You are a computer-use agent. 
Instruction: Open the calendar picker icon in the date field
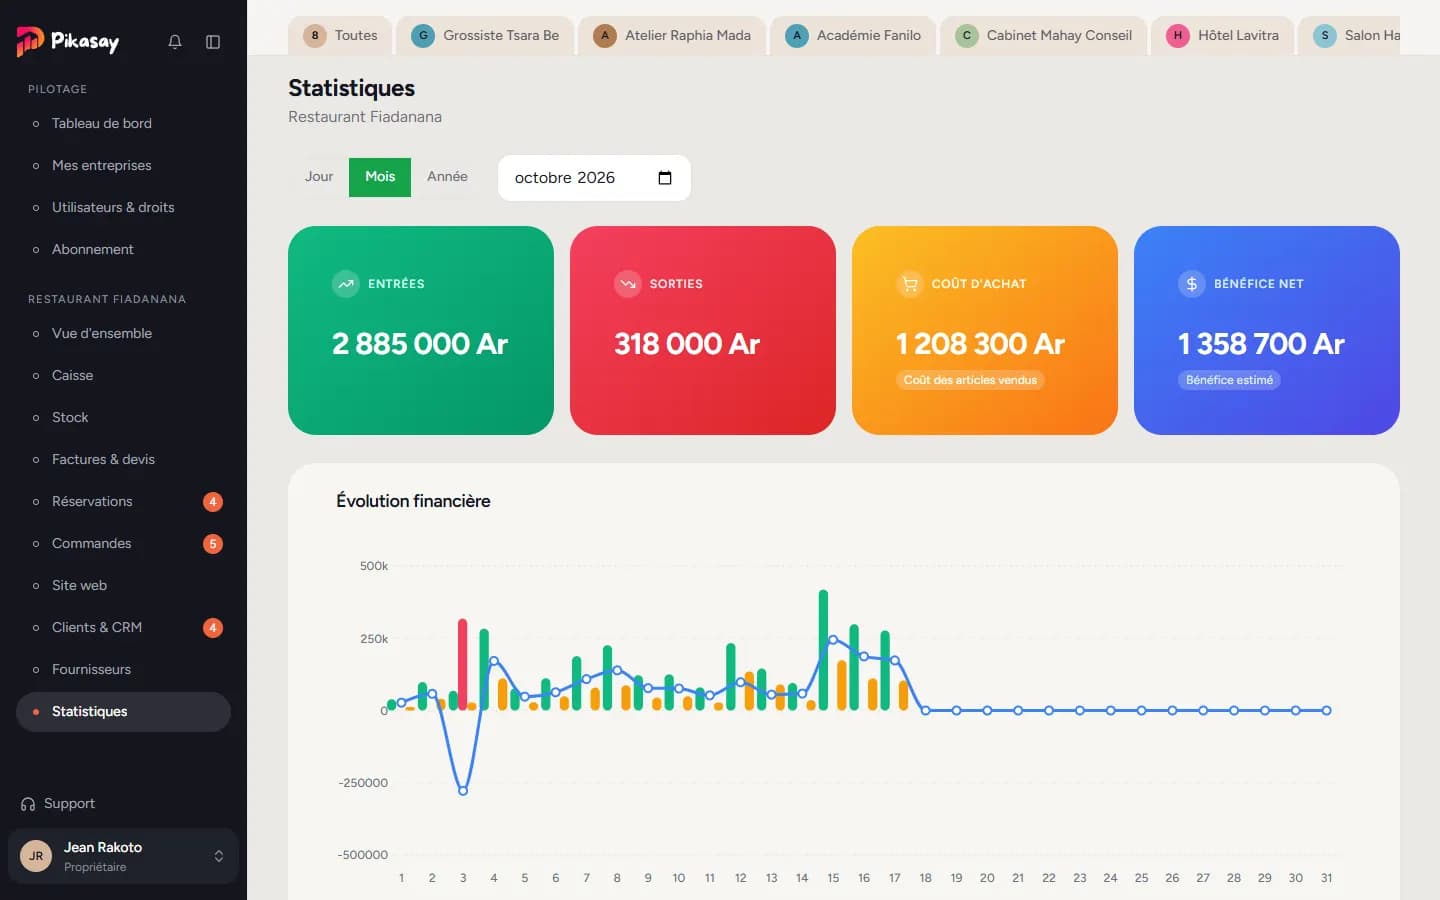(665, 178)
